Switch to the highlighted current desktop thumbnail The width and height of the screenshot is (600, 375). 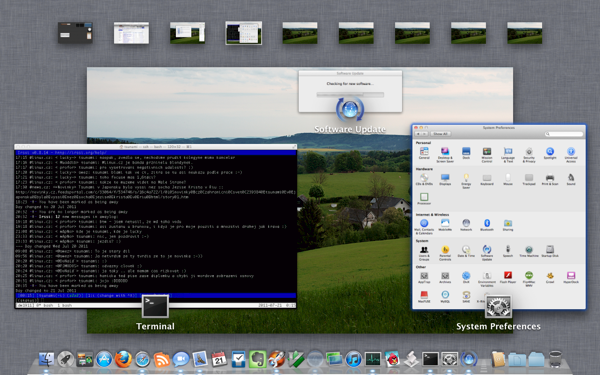click(244, 33)
